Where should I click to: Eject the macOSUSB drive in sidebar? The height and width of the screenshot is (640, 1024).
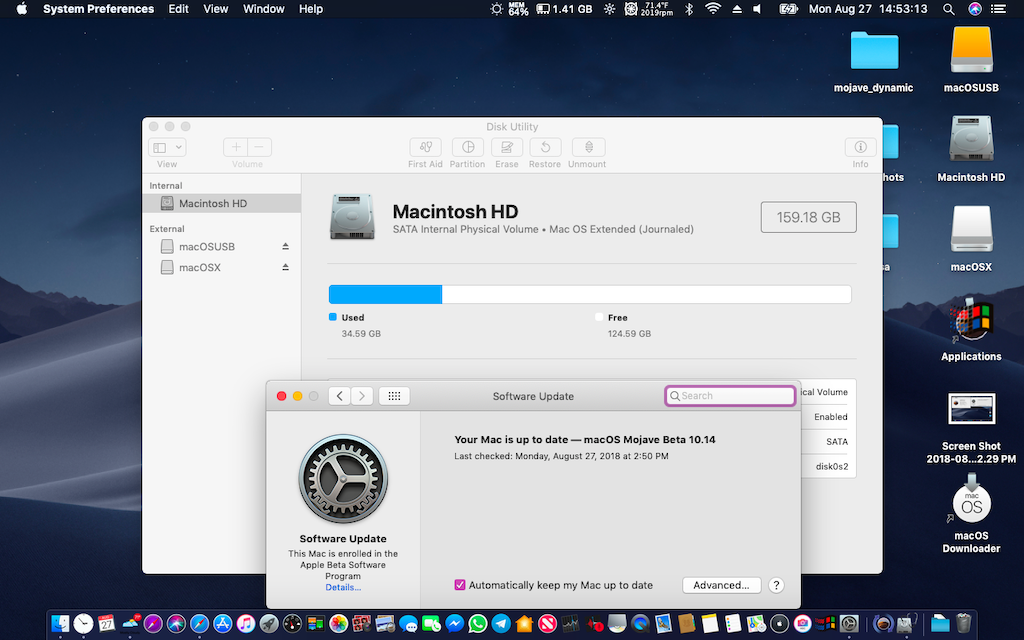[x=285, y=246]
